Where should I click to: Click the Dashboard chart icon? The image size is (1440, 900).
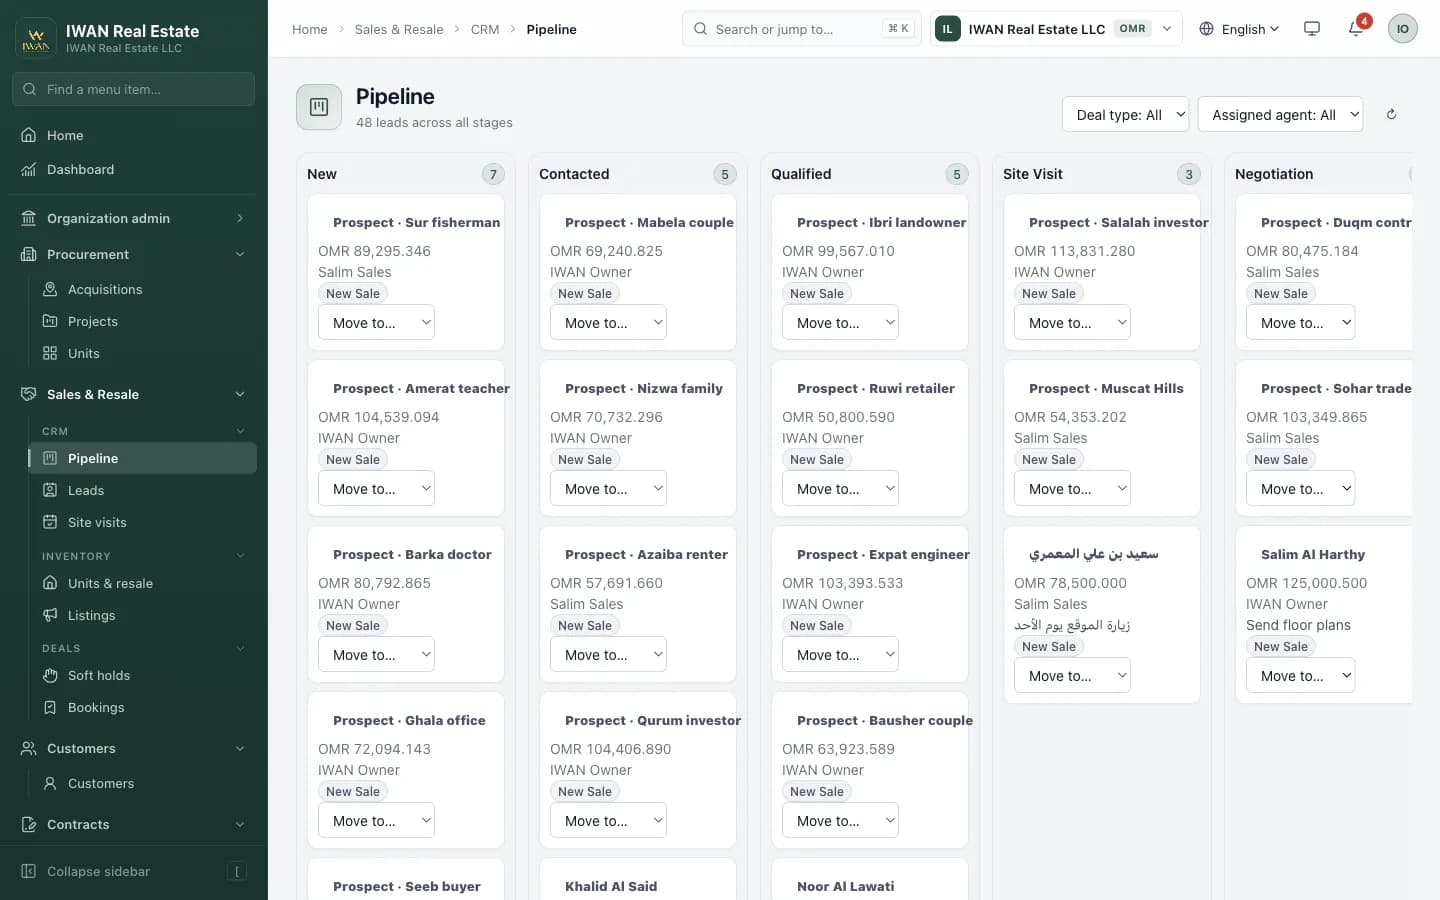29,169
